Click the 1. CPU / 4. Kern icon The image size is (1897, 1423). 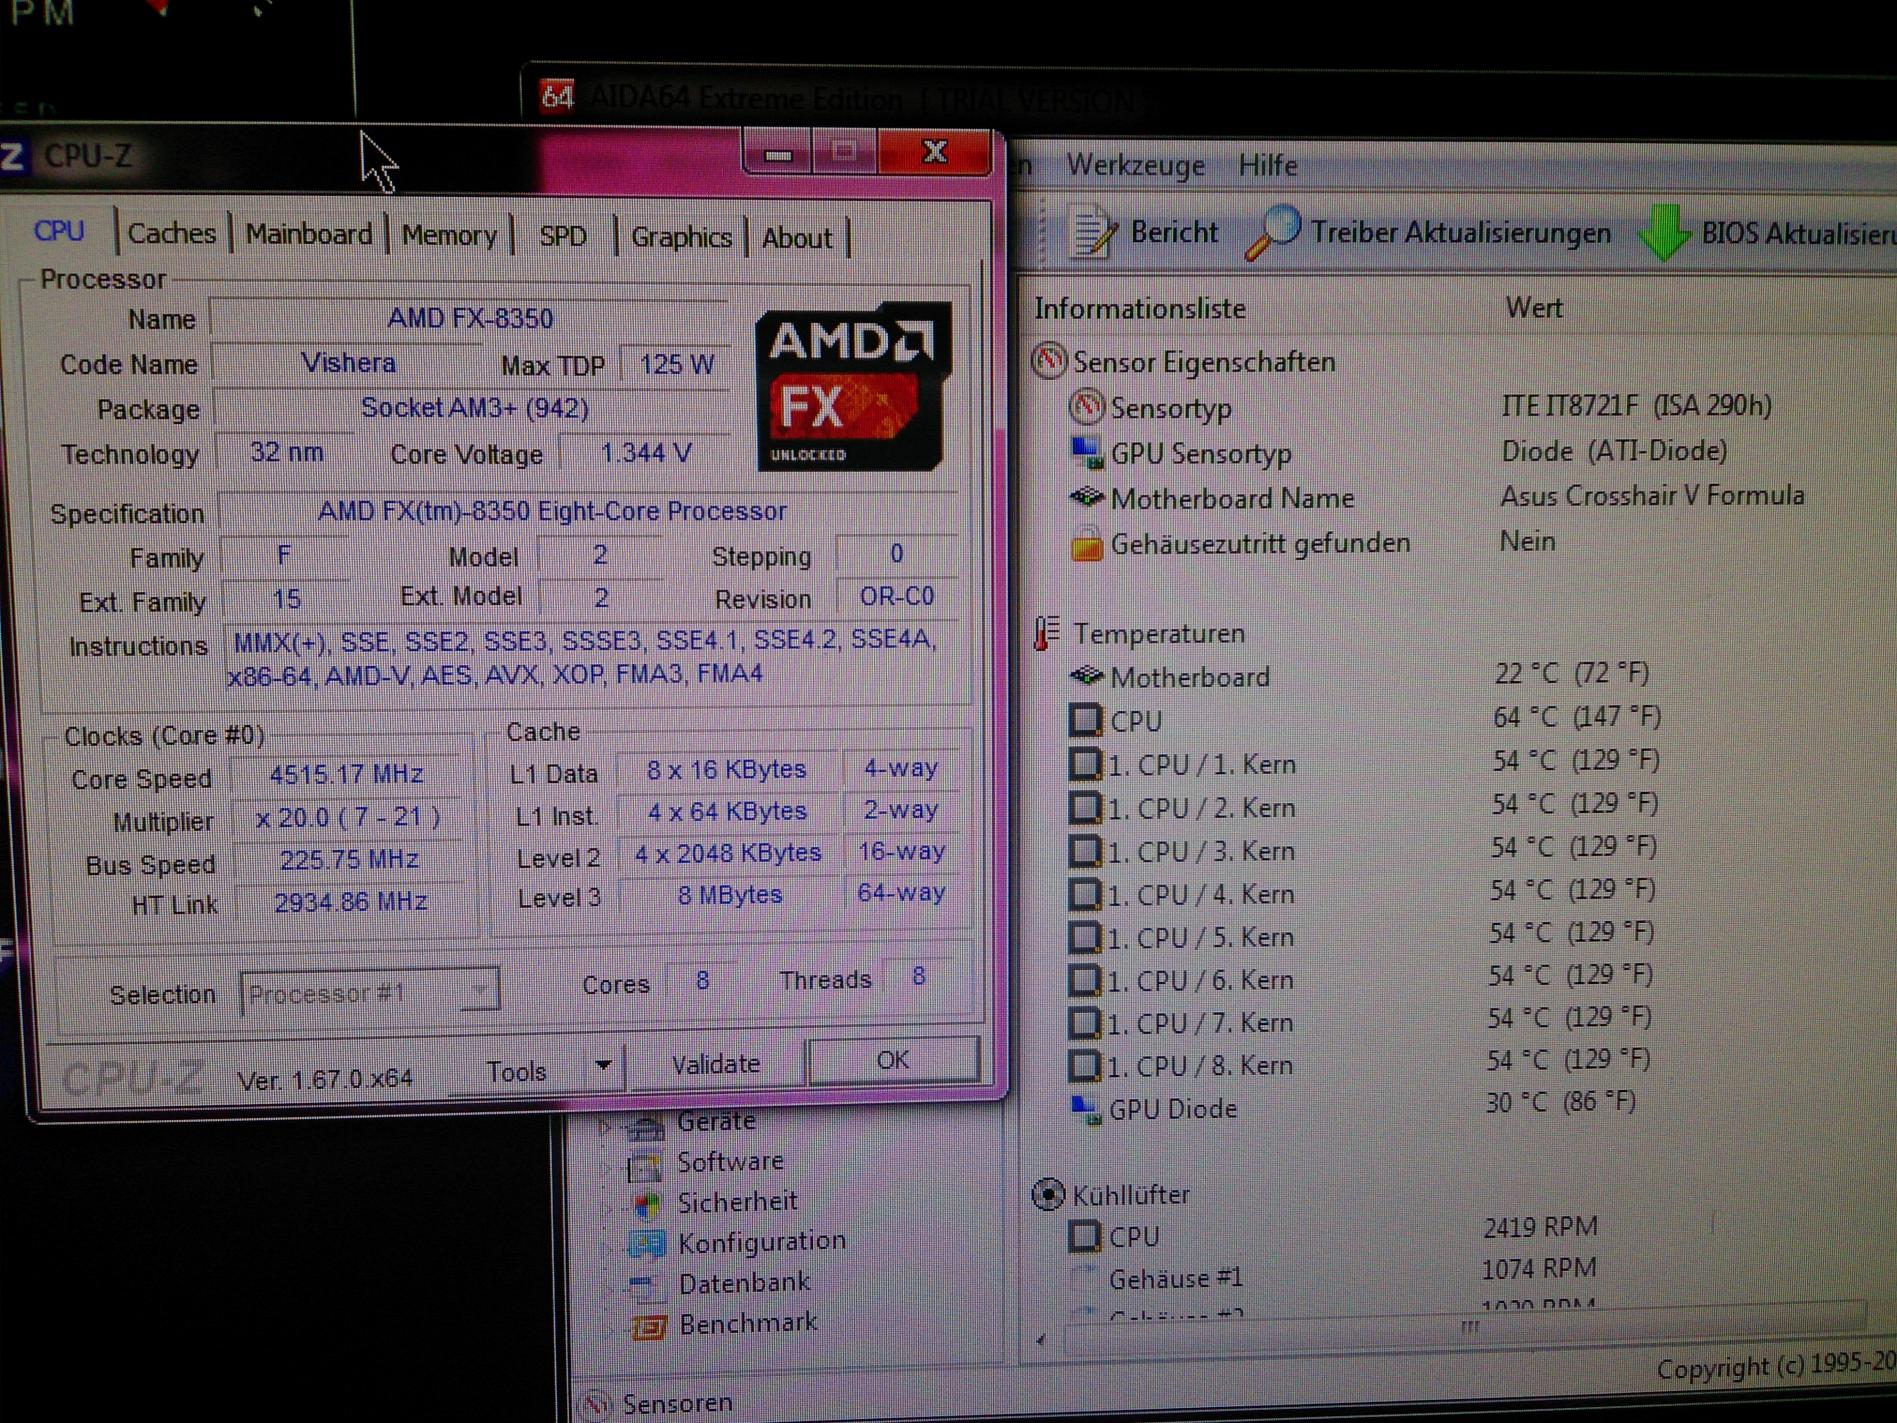point(1084,894)
